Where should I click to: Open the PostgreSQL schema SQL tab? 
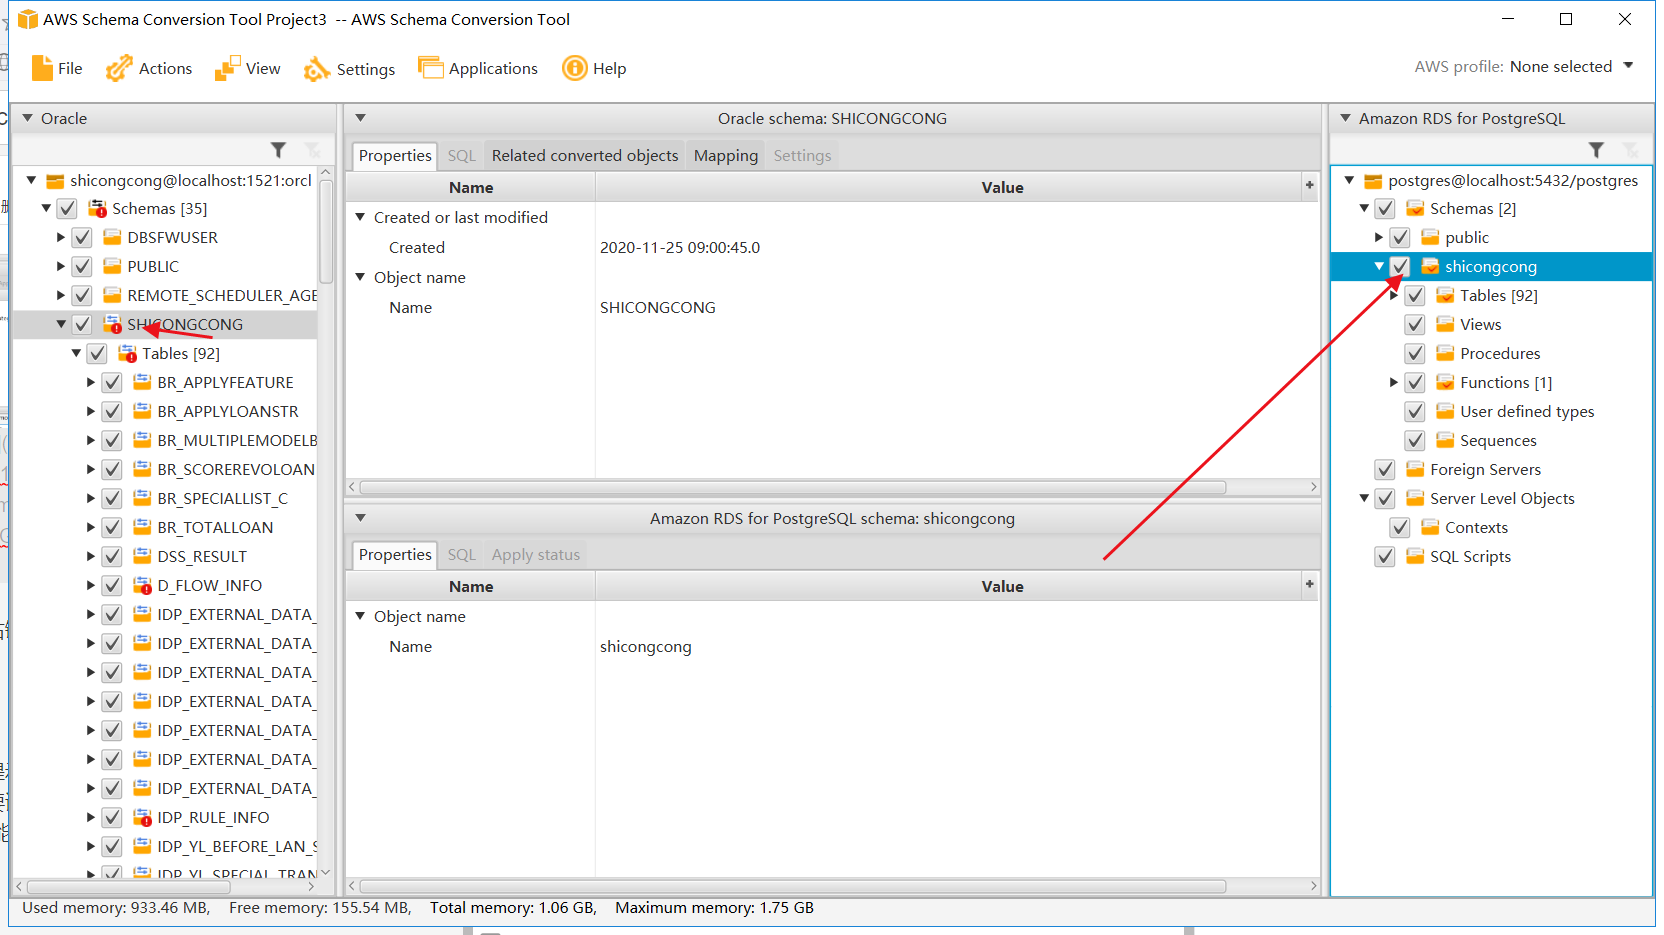tap(462, 555)
